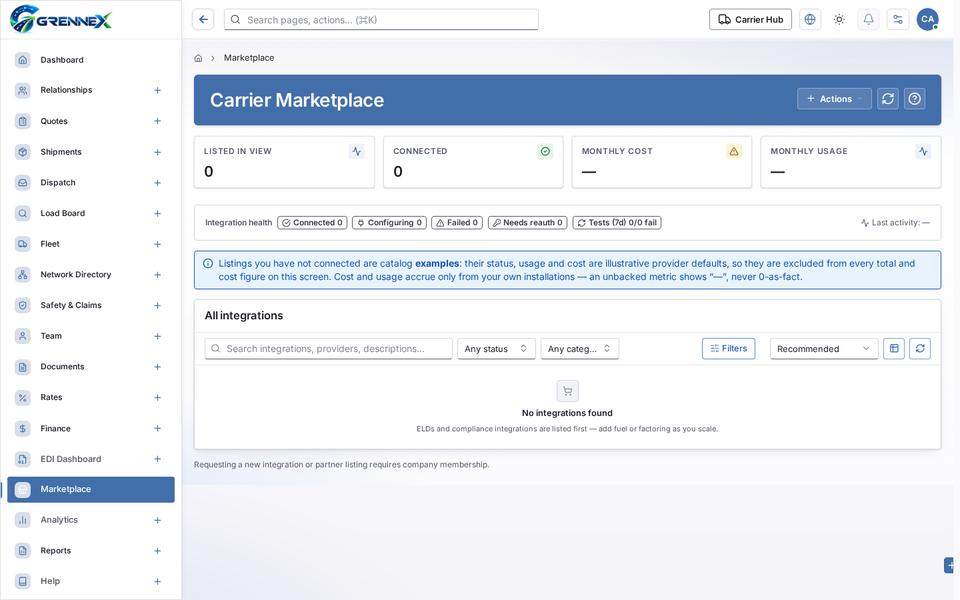Click the Carrier Hub button

(750, 20)
